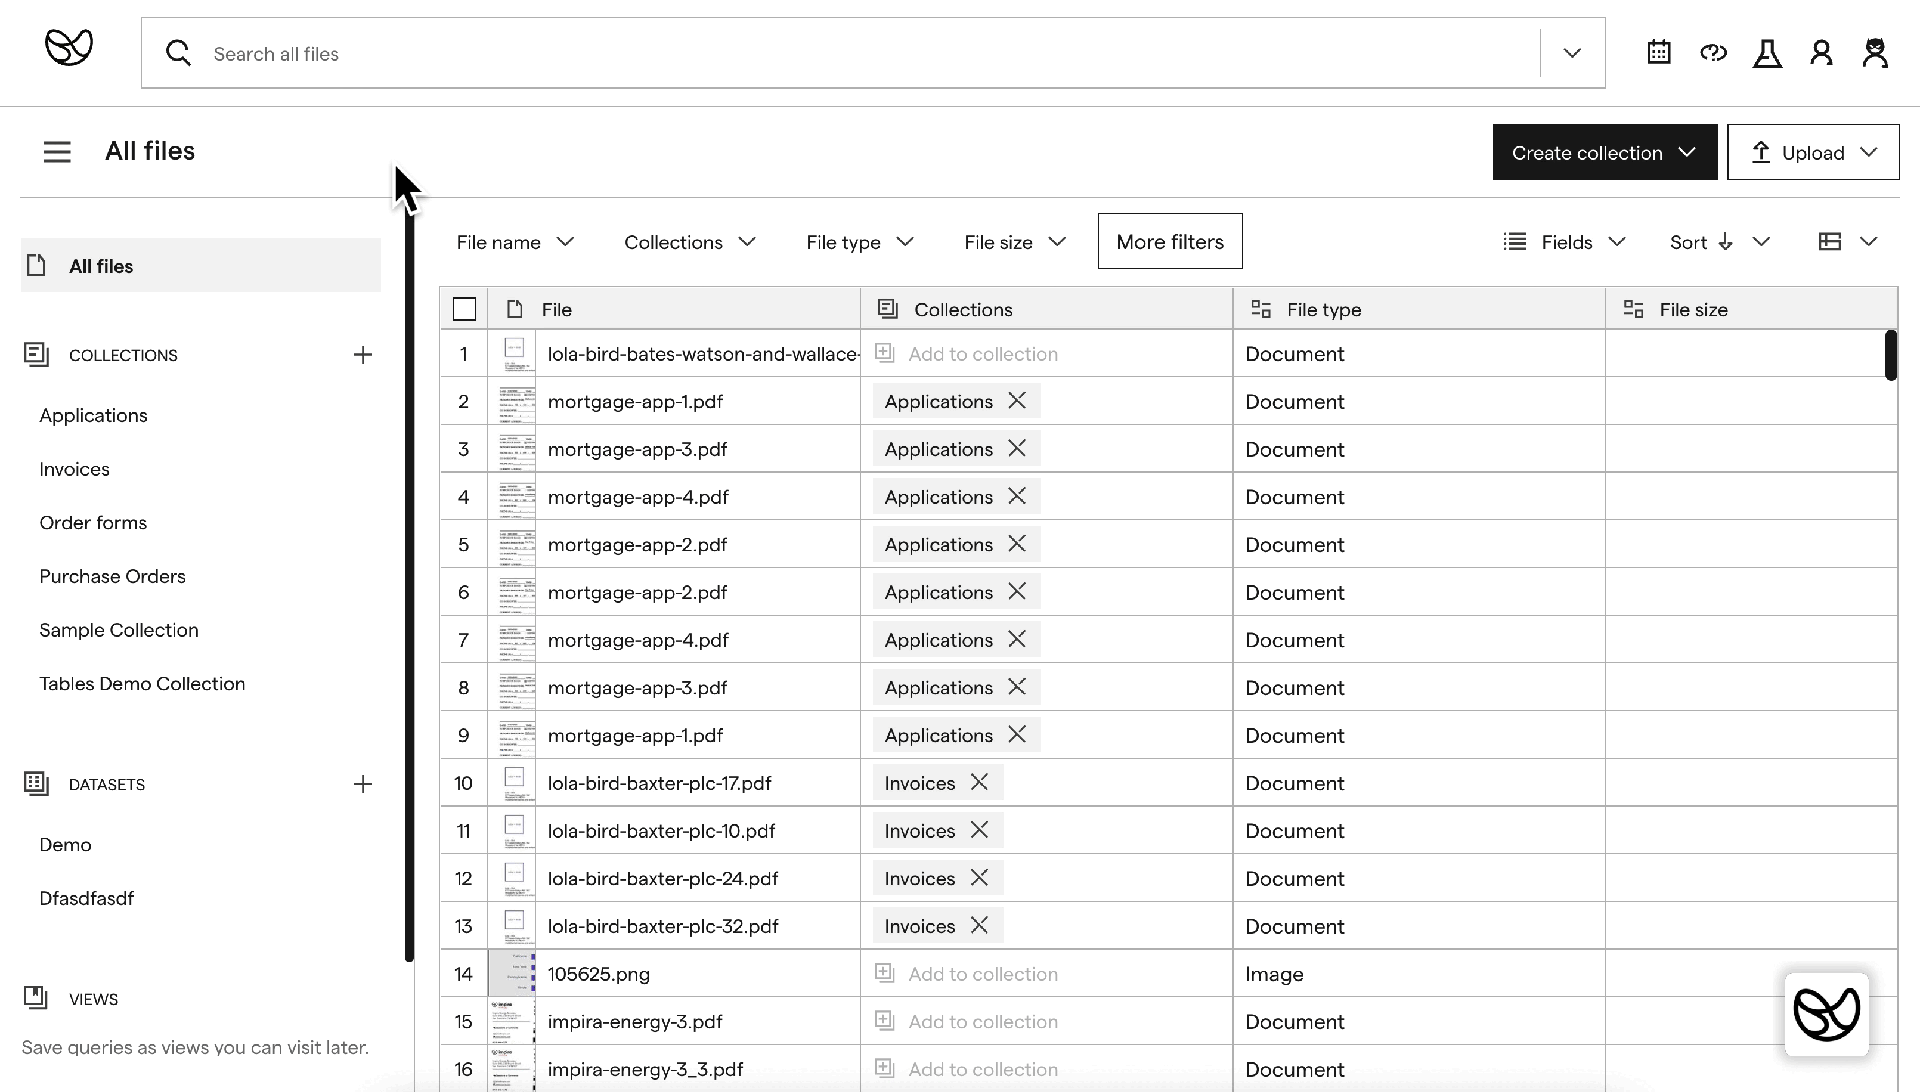The width and height of the screenshot is (1920, 1092).
Task: Click the search magnifier icon
Action: pos(178,53)
